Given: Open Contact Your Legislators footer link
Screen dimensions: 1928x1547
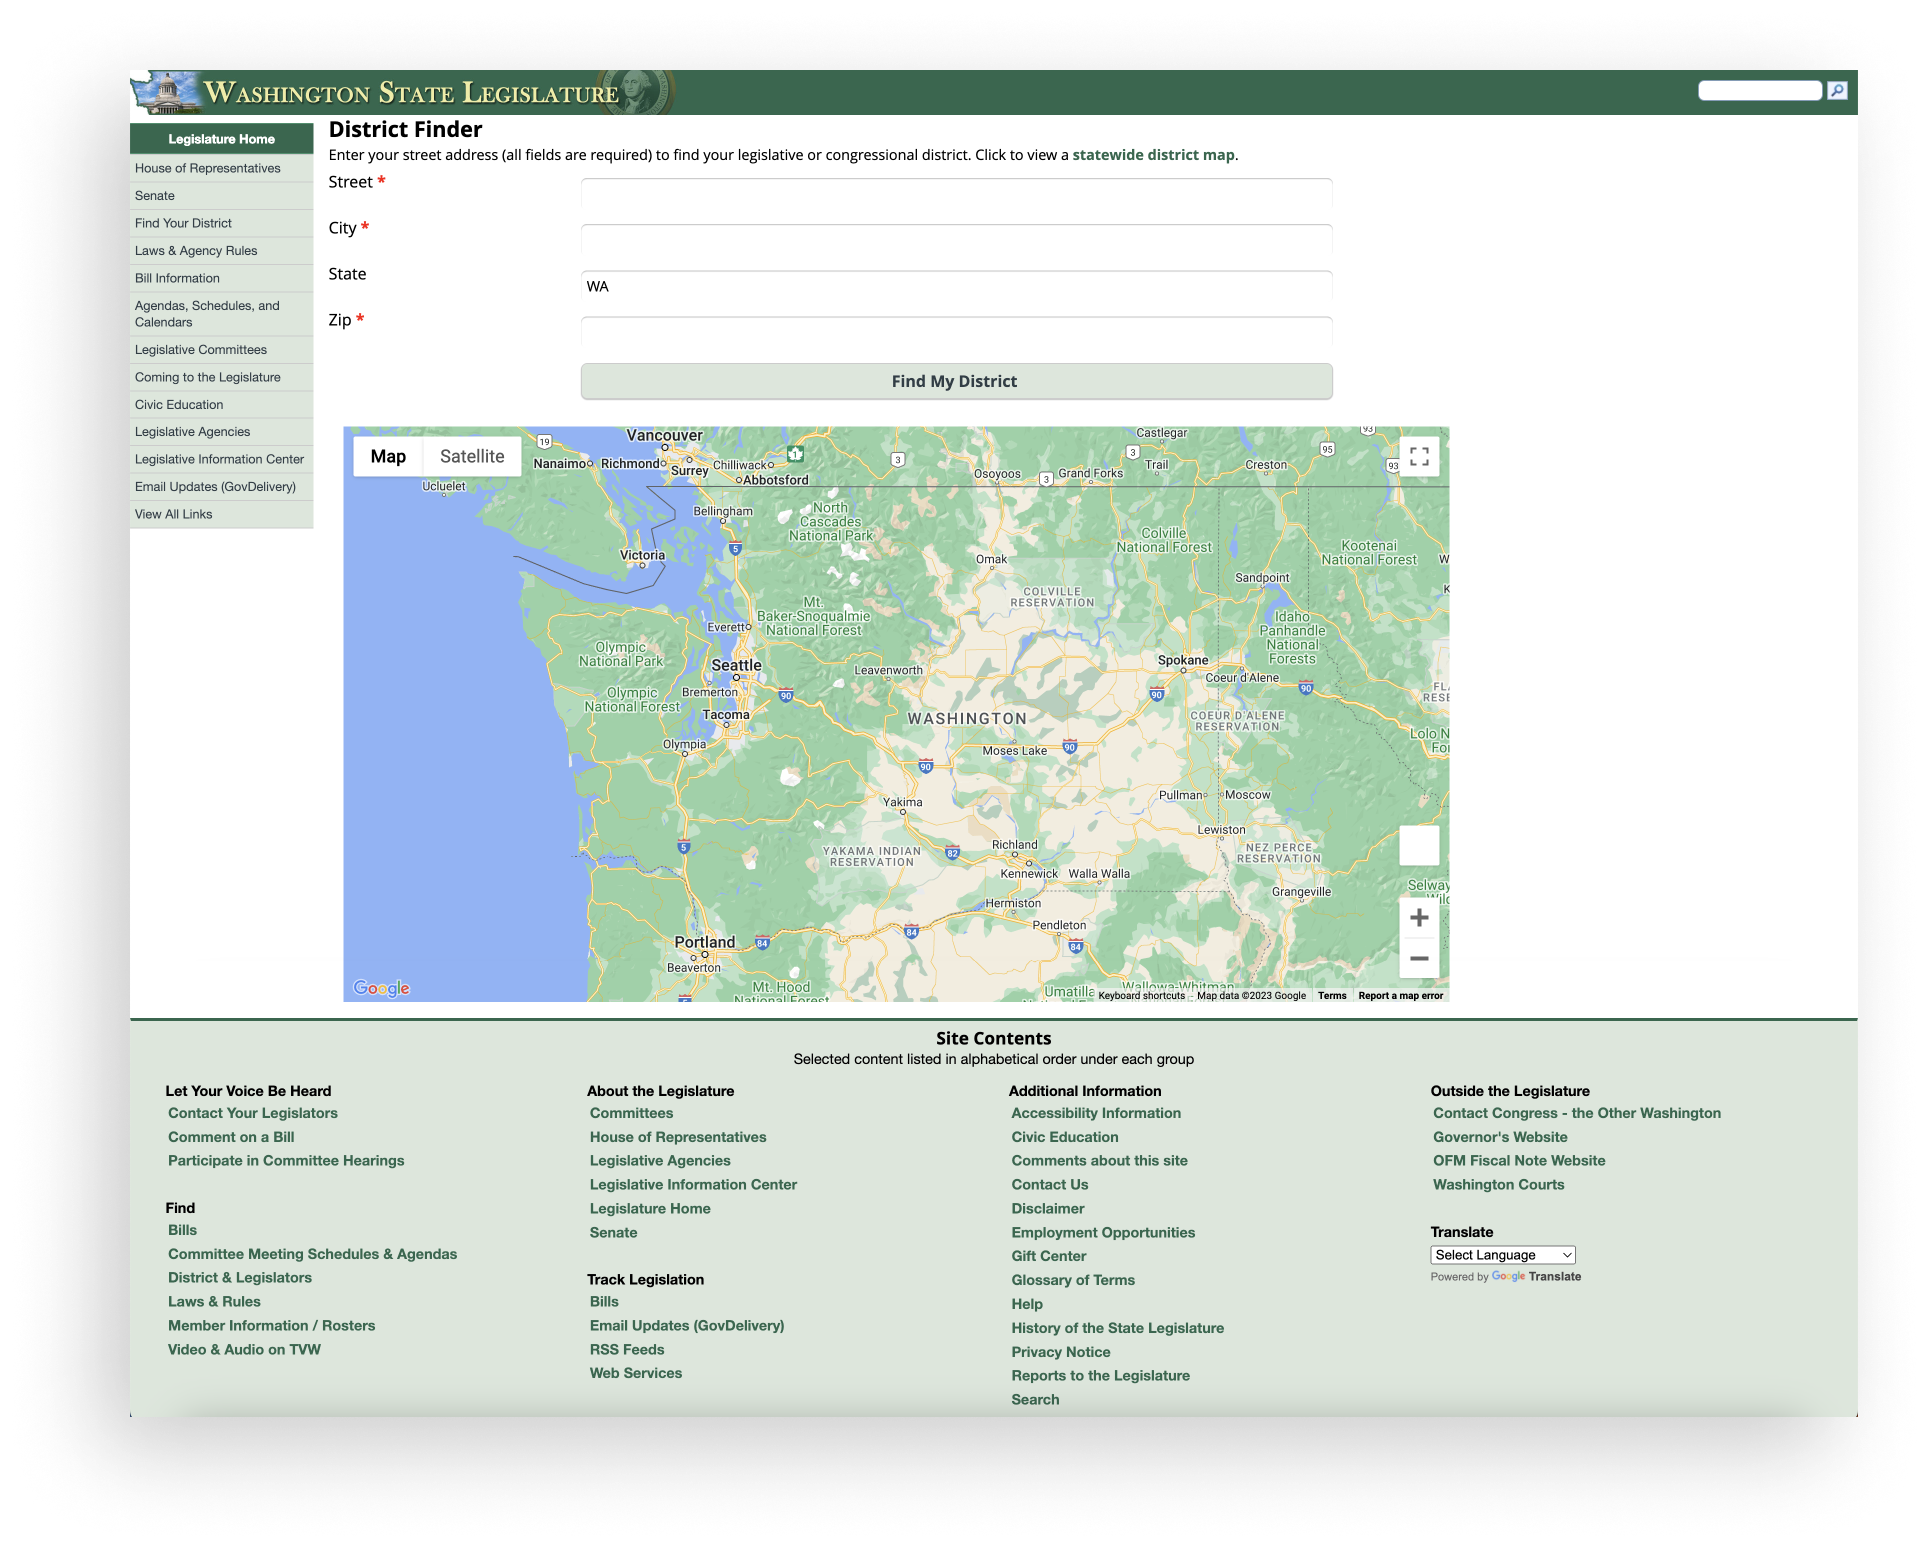Looking at the screenshot, I should 253,1113.
